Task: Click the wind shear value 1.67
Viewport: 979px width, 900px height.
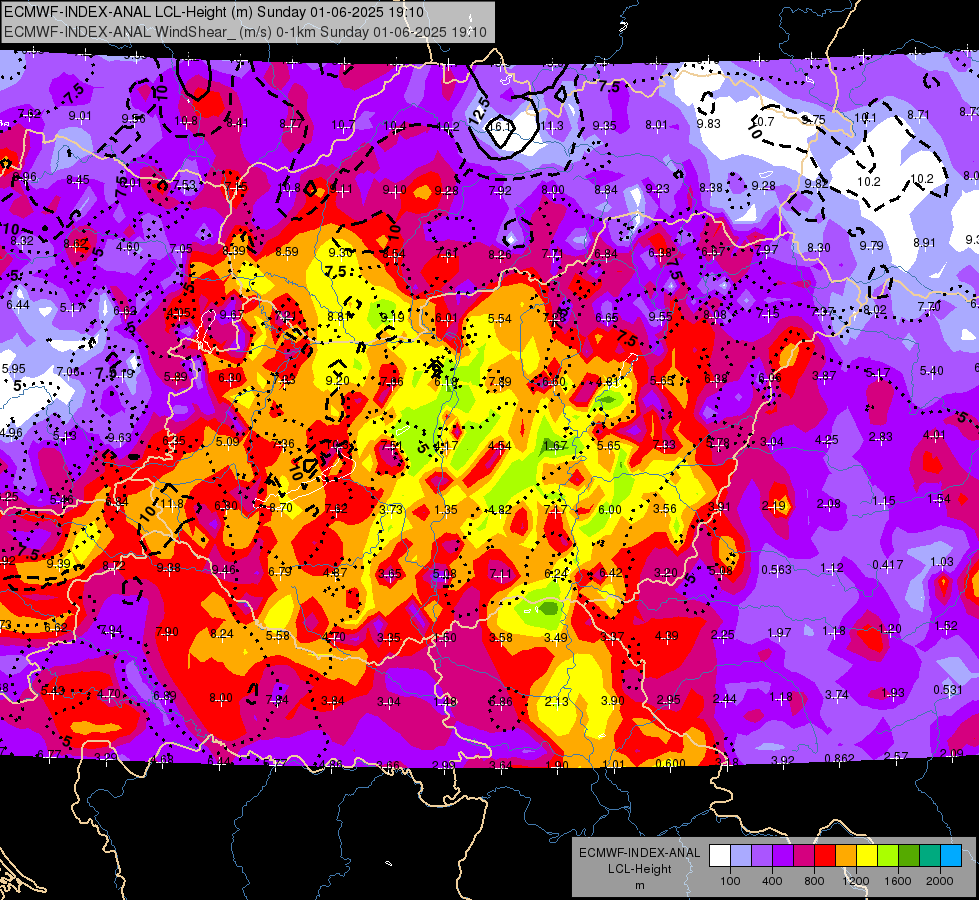Action: (x=555, y=446)
